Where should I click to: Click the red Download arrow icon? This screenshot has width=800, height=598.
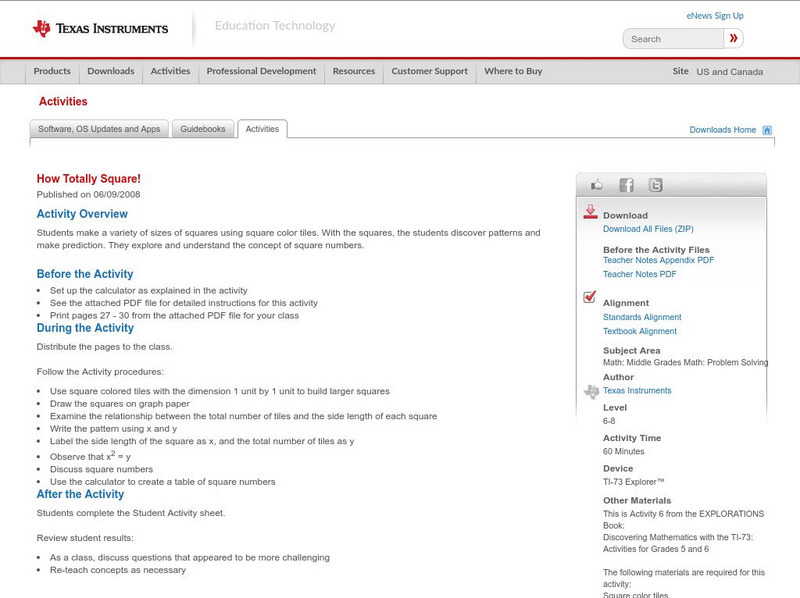(x=590, y=212)
